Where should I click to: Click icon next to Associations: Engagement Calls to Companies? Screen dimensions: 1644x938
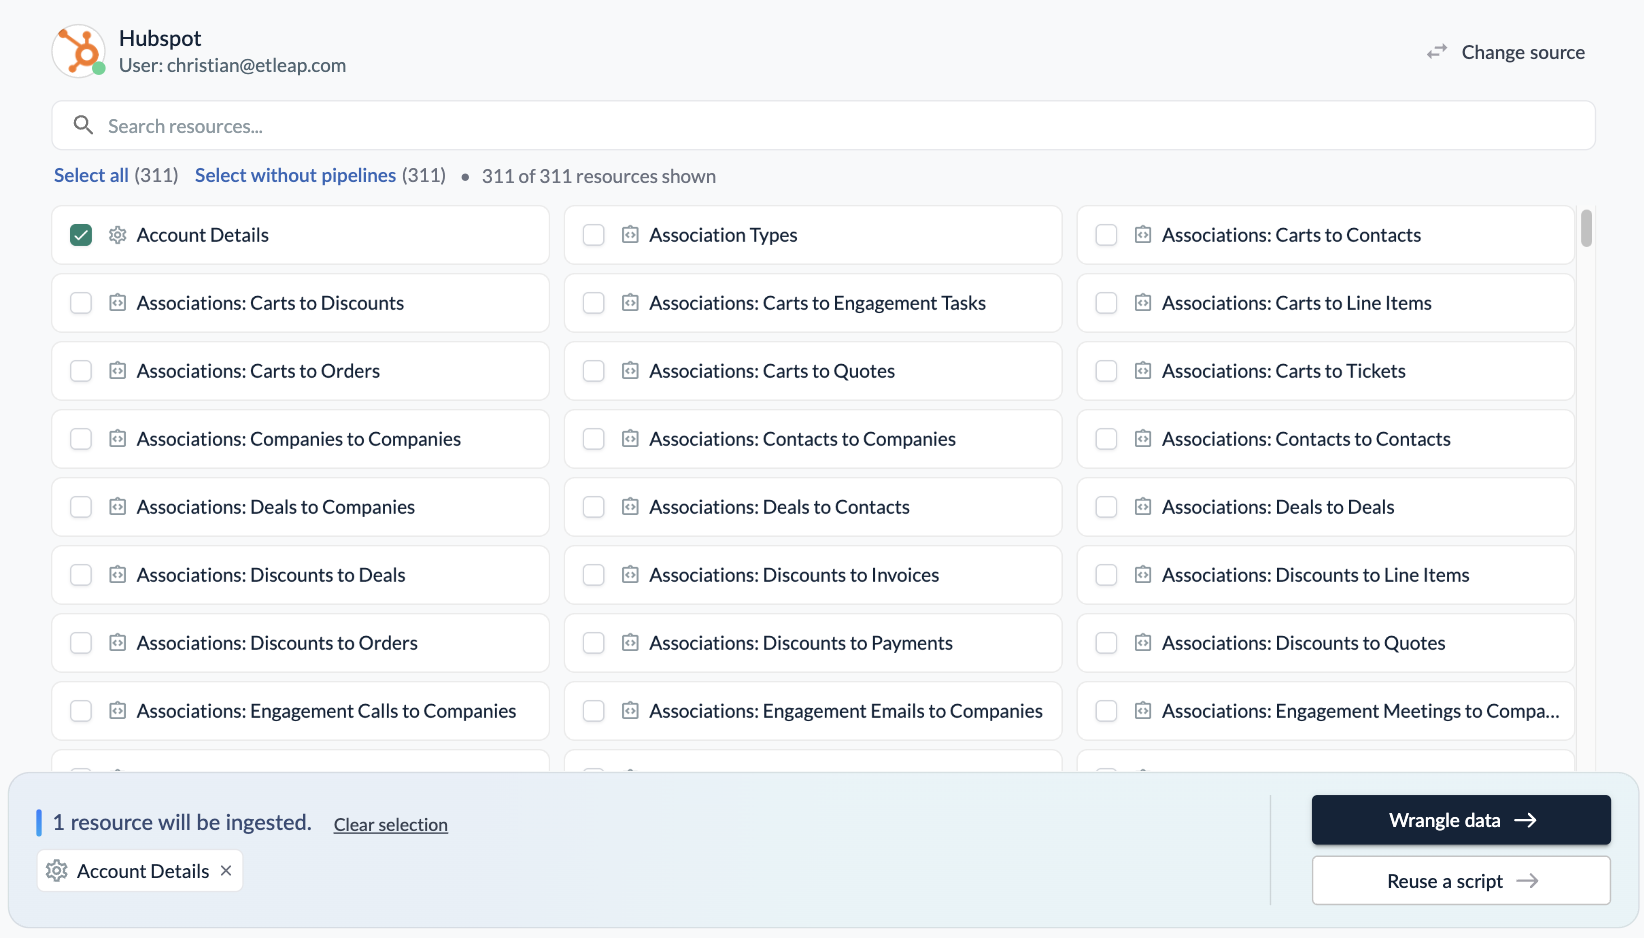pyautogui.click(x=118, y=711)
